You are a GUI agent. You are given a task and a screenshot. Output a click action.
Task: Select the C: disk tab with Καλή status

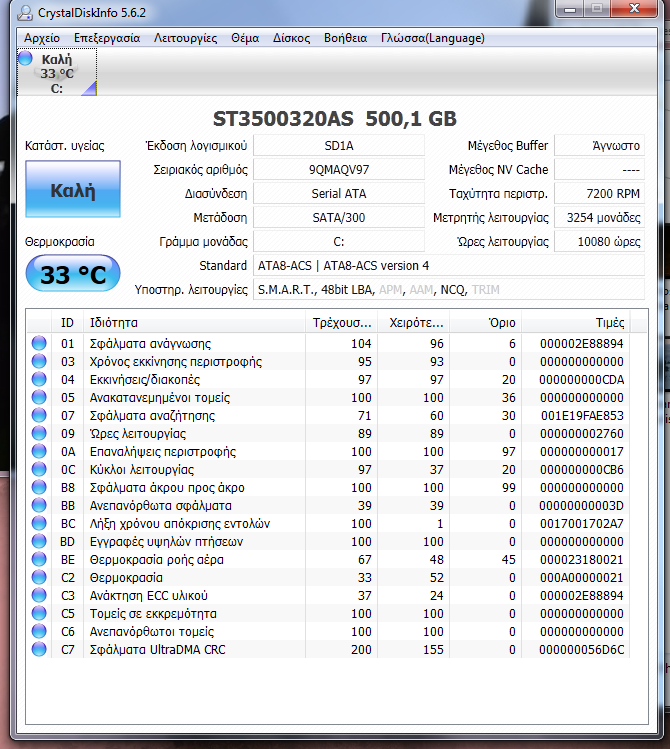(57, 73)
